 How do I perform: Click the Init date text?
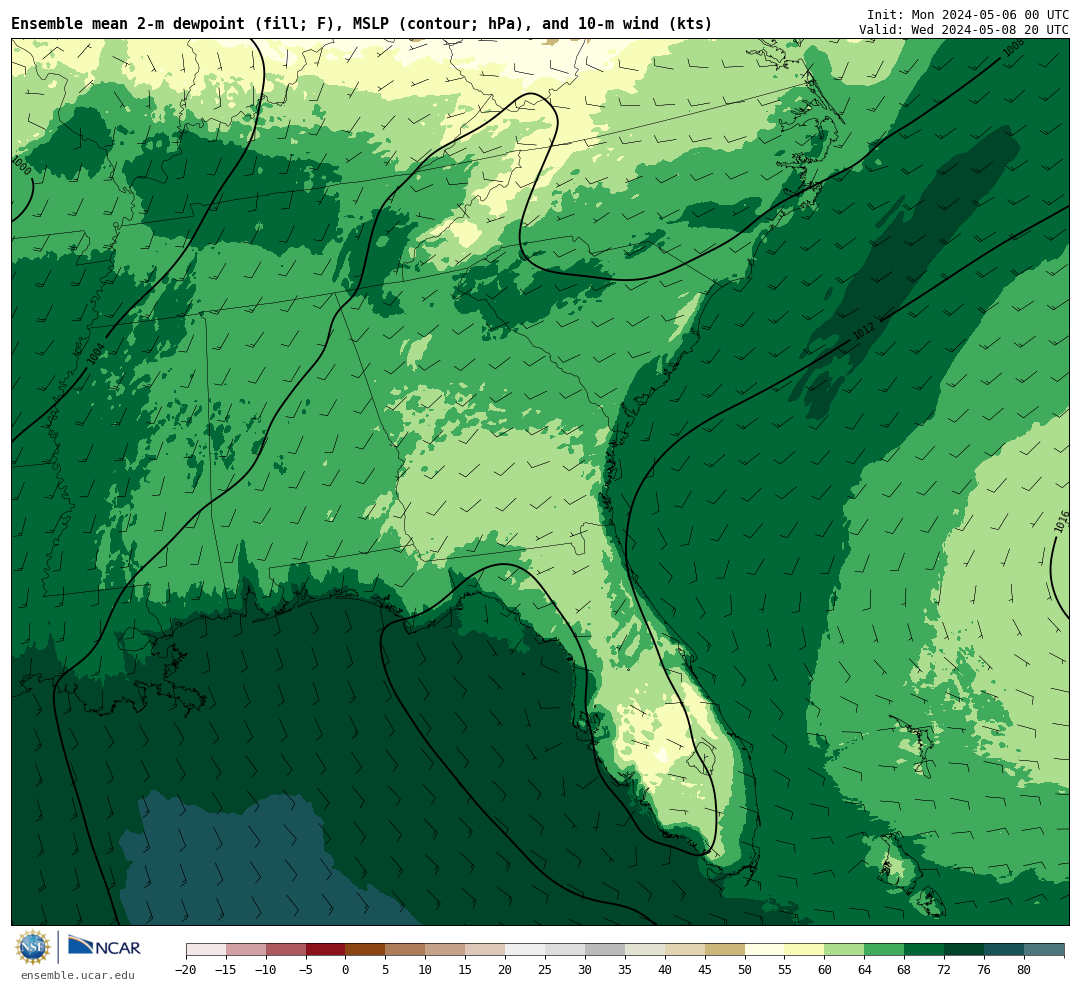coord(968,14)
